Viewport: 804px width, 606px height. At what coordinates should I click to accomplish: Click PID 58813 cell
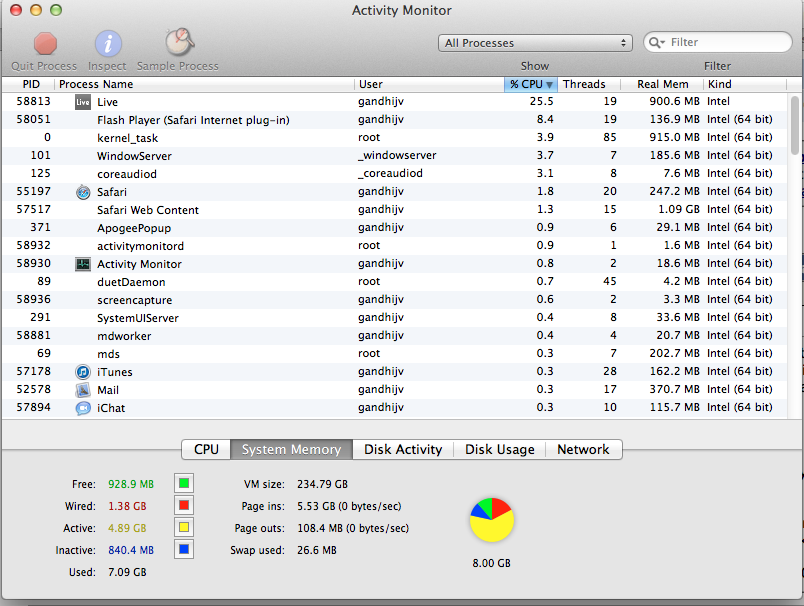click(x=33, y=102)
